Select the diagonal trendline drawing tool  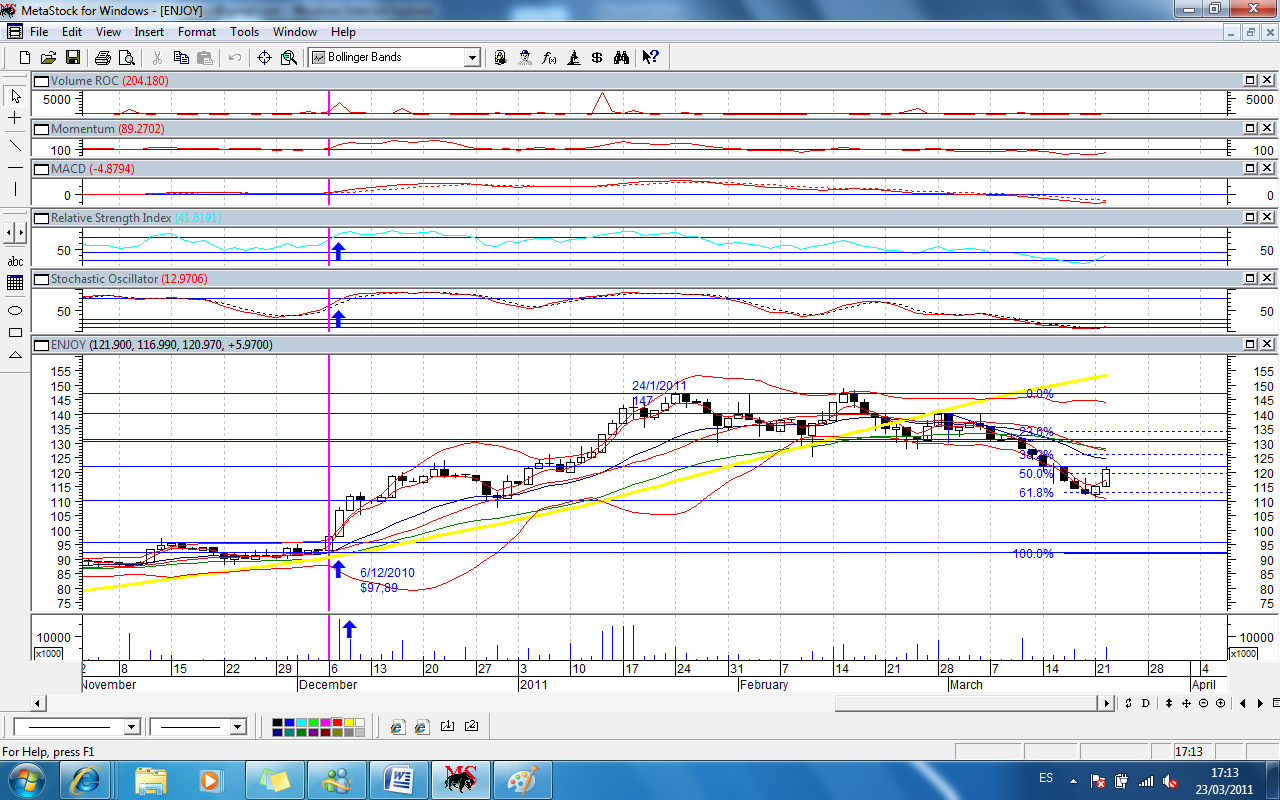[15, 145]
